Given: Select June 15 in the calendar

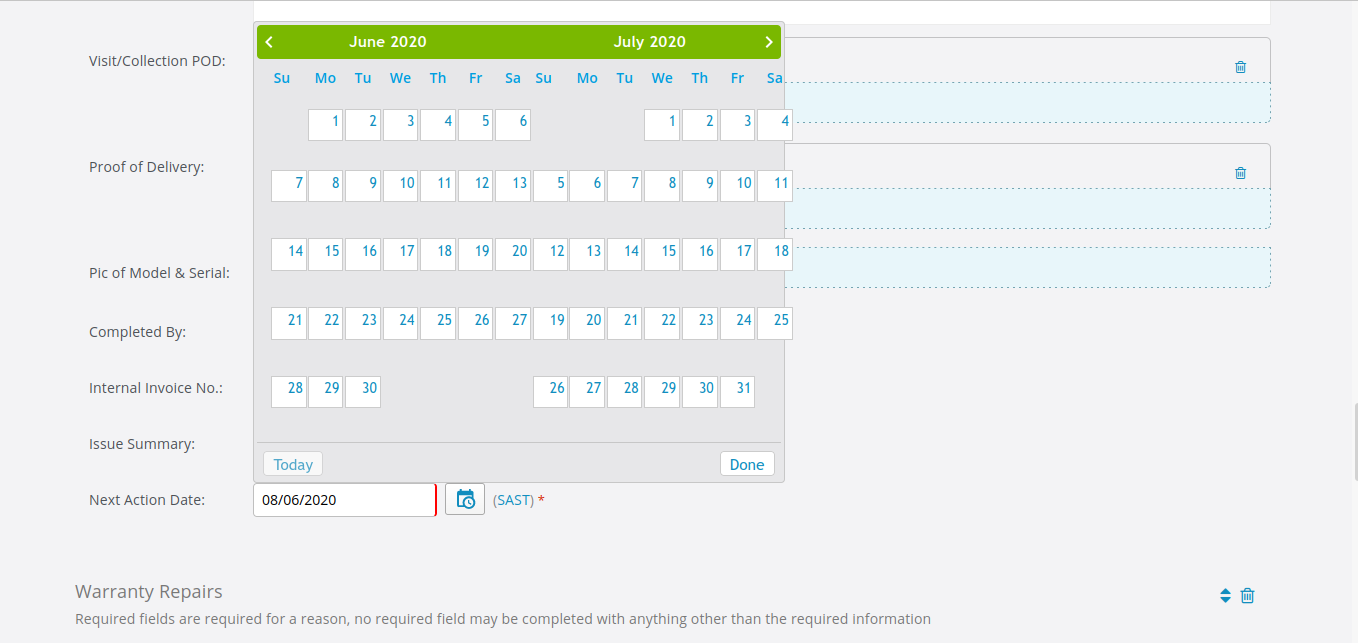Looking at the screenshot, I should coord(326,253).
